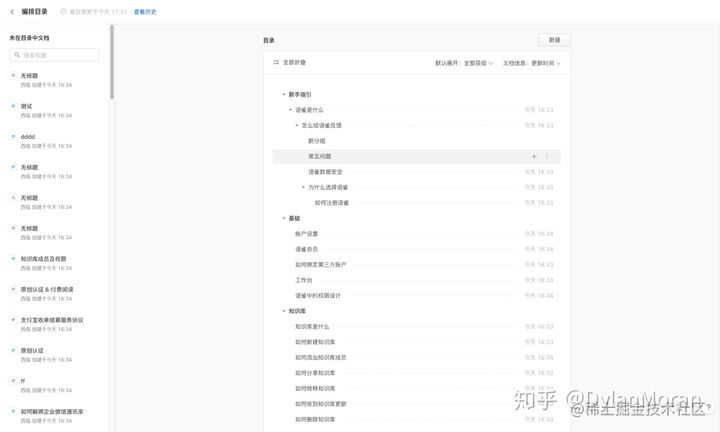
Task: Click the 目录 heading above the tree
Action: [x=269, y=40]
